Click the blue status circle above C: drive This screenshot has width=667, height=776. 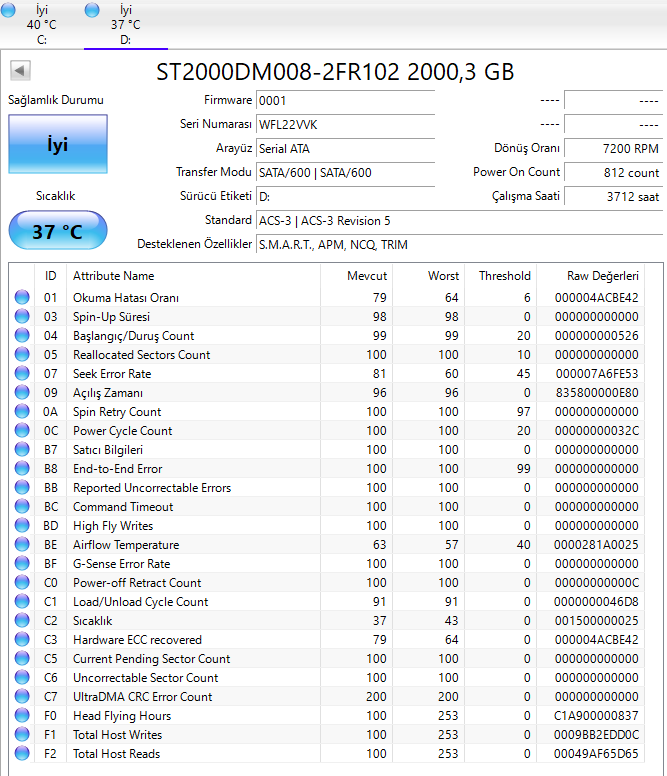click(x=8, y=10)
